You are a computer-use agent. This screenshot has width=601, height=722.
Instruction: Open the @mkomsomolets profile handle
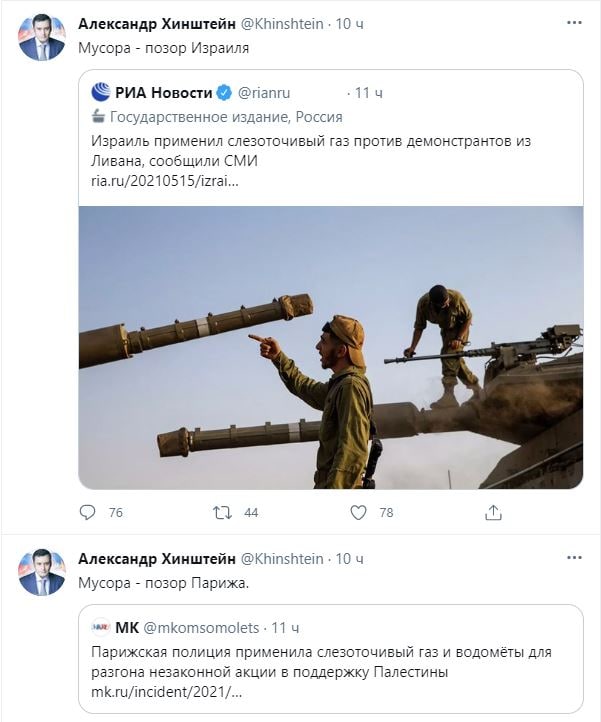202,628
